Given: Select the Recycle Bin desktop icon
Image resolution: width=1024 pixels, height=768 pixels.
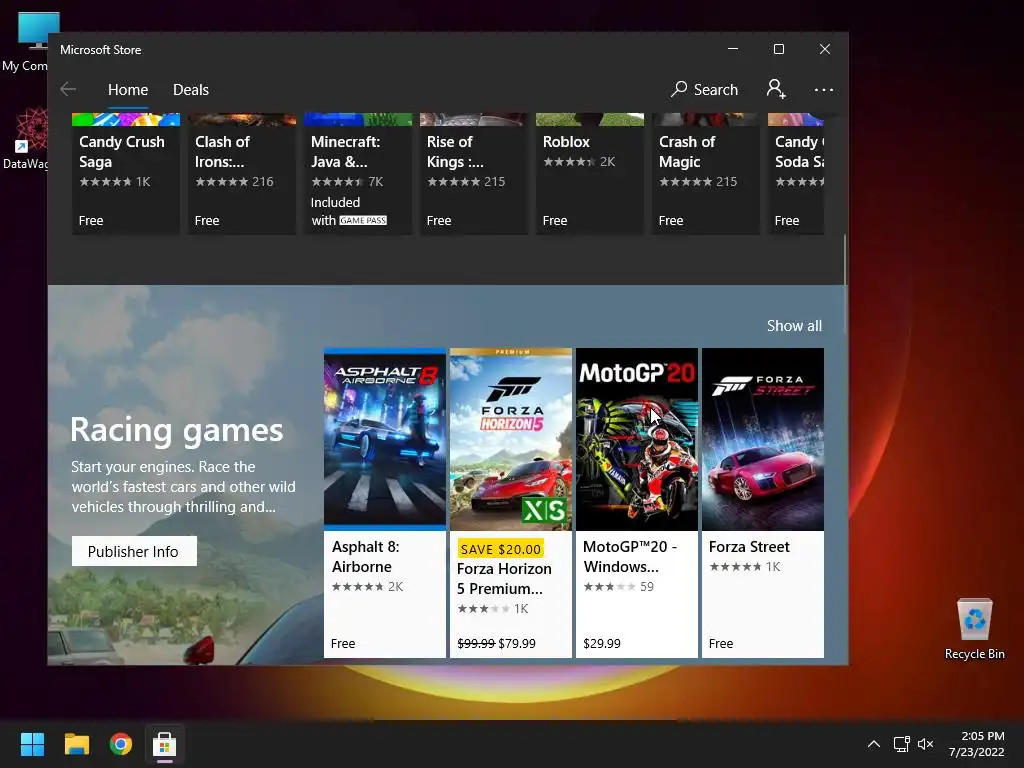Looking at the screenshot, I should pos(974,629).
